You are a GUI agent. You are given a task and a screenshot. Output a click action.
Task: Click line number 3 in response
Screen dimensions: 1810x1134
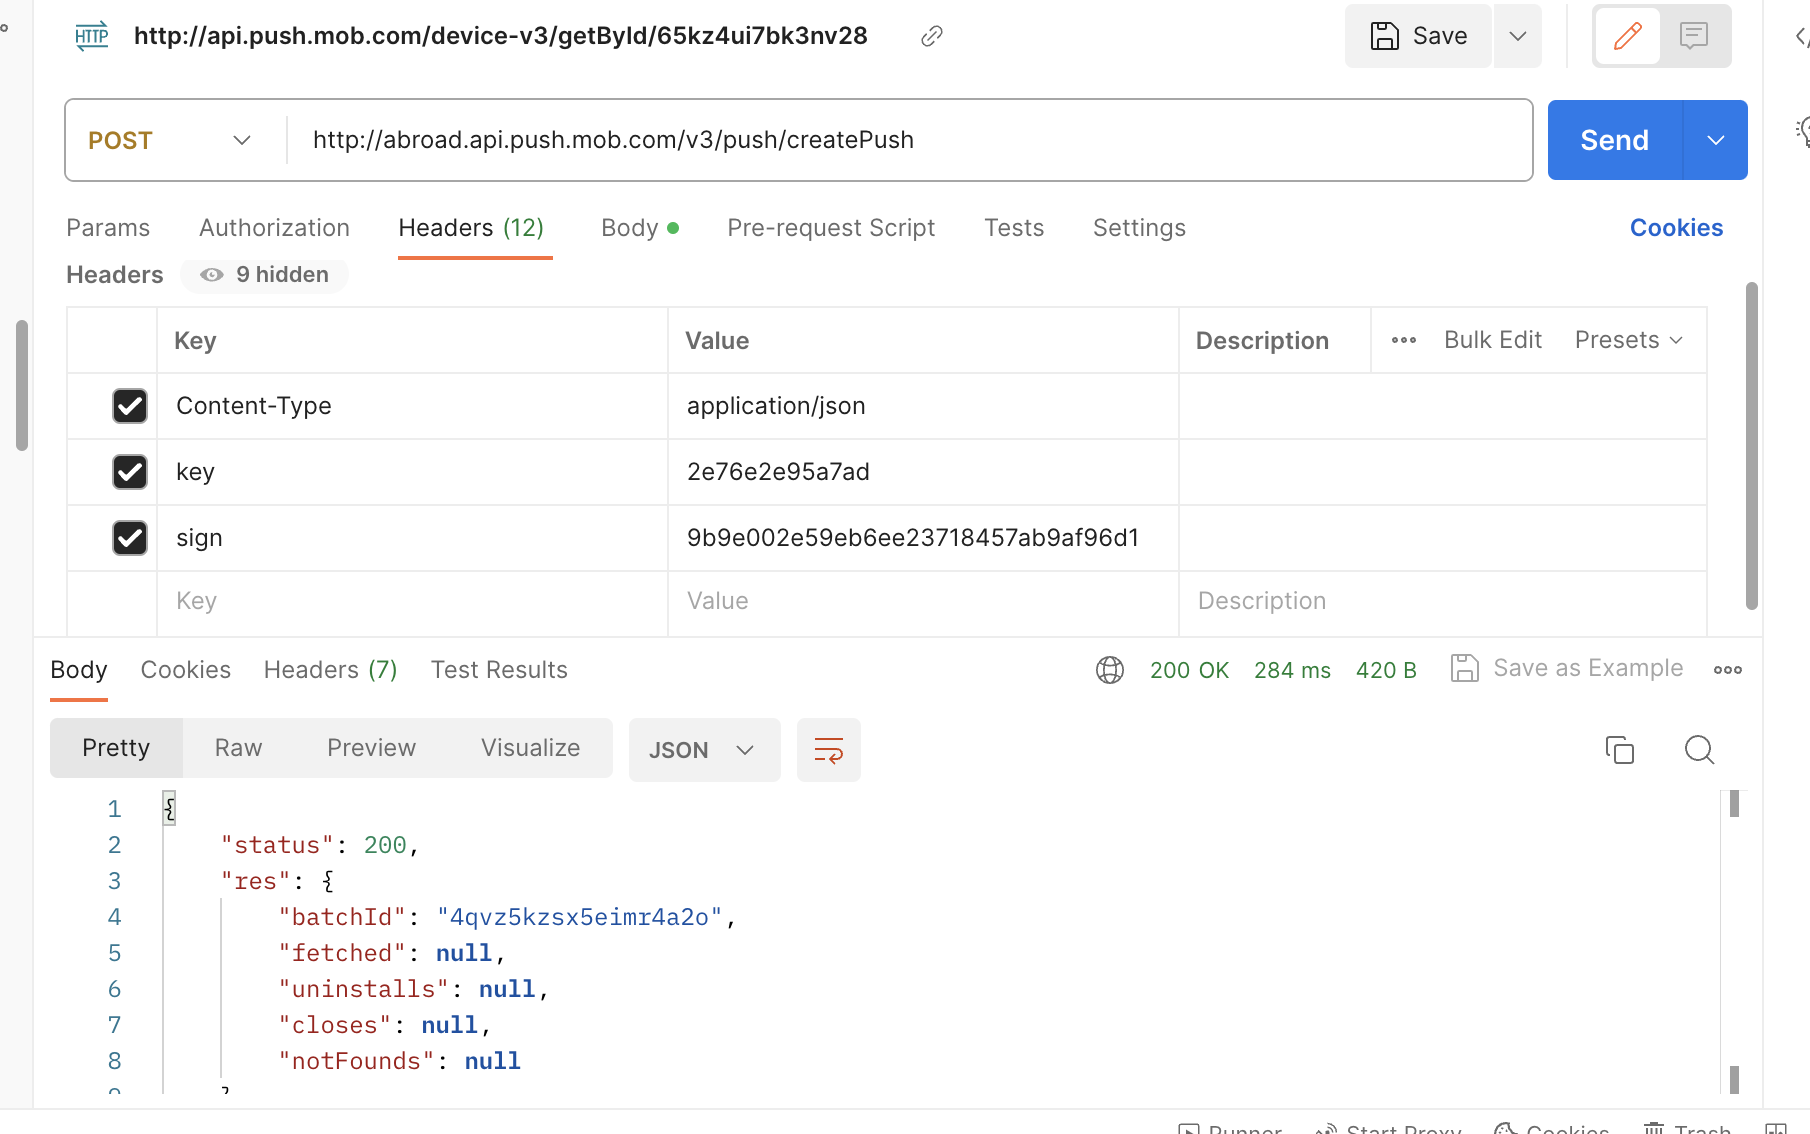click(x=114, y=881)
